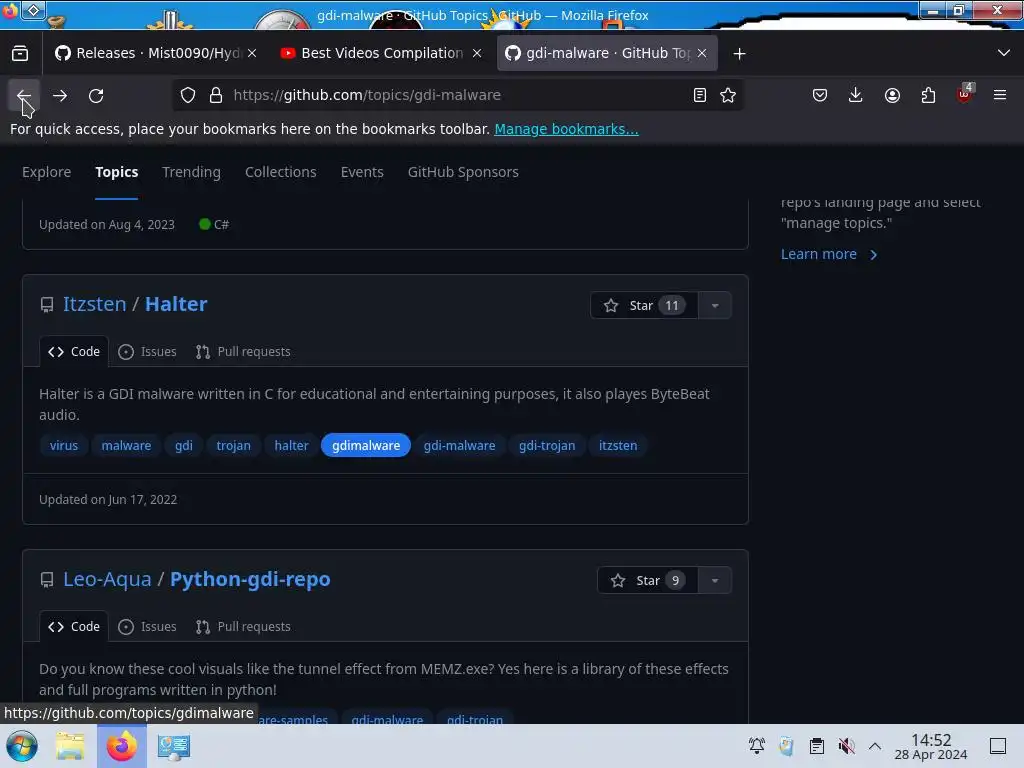Select the Python-gdi-repo Code tab
The image size is (1024, 768).
pos(74,627)
